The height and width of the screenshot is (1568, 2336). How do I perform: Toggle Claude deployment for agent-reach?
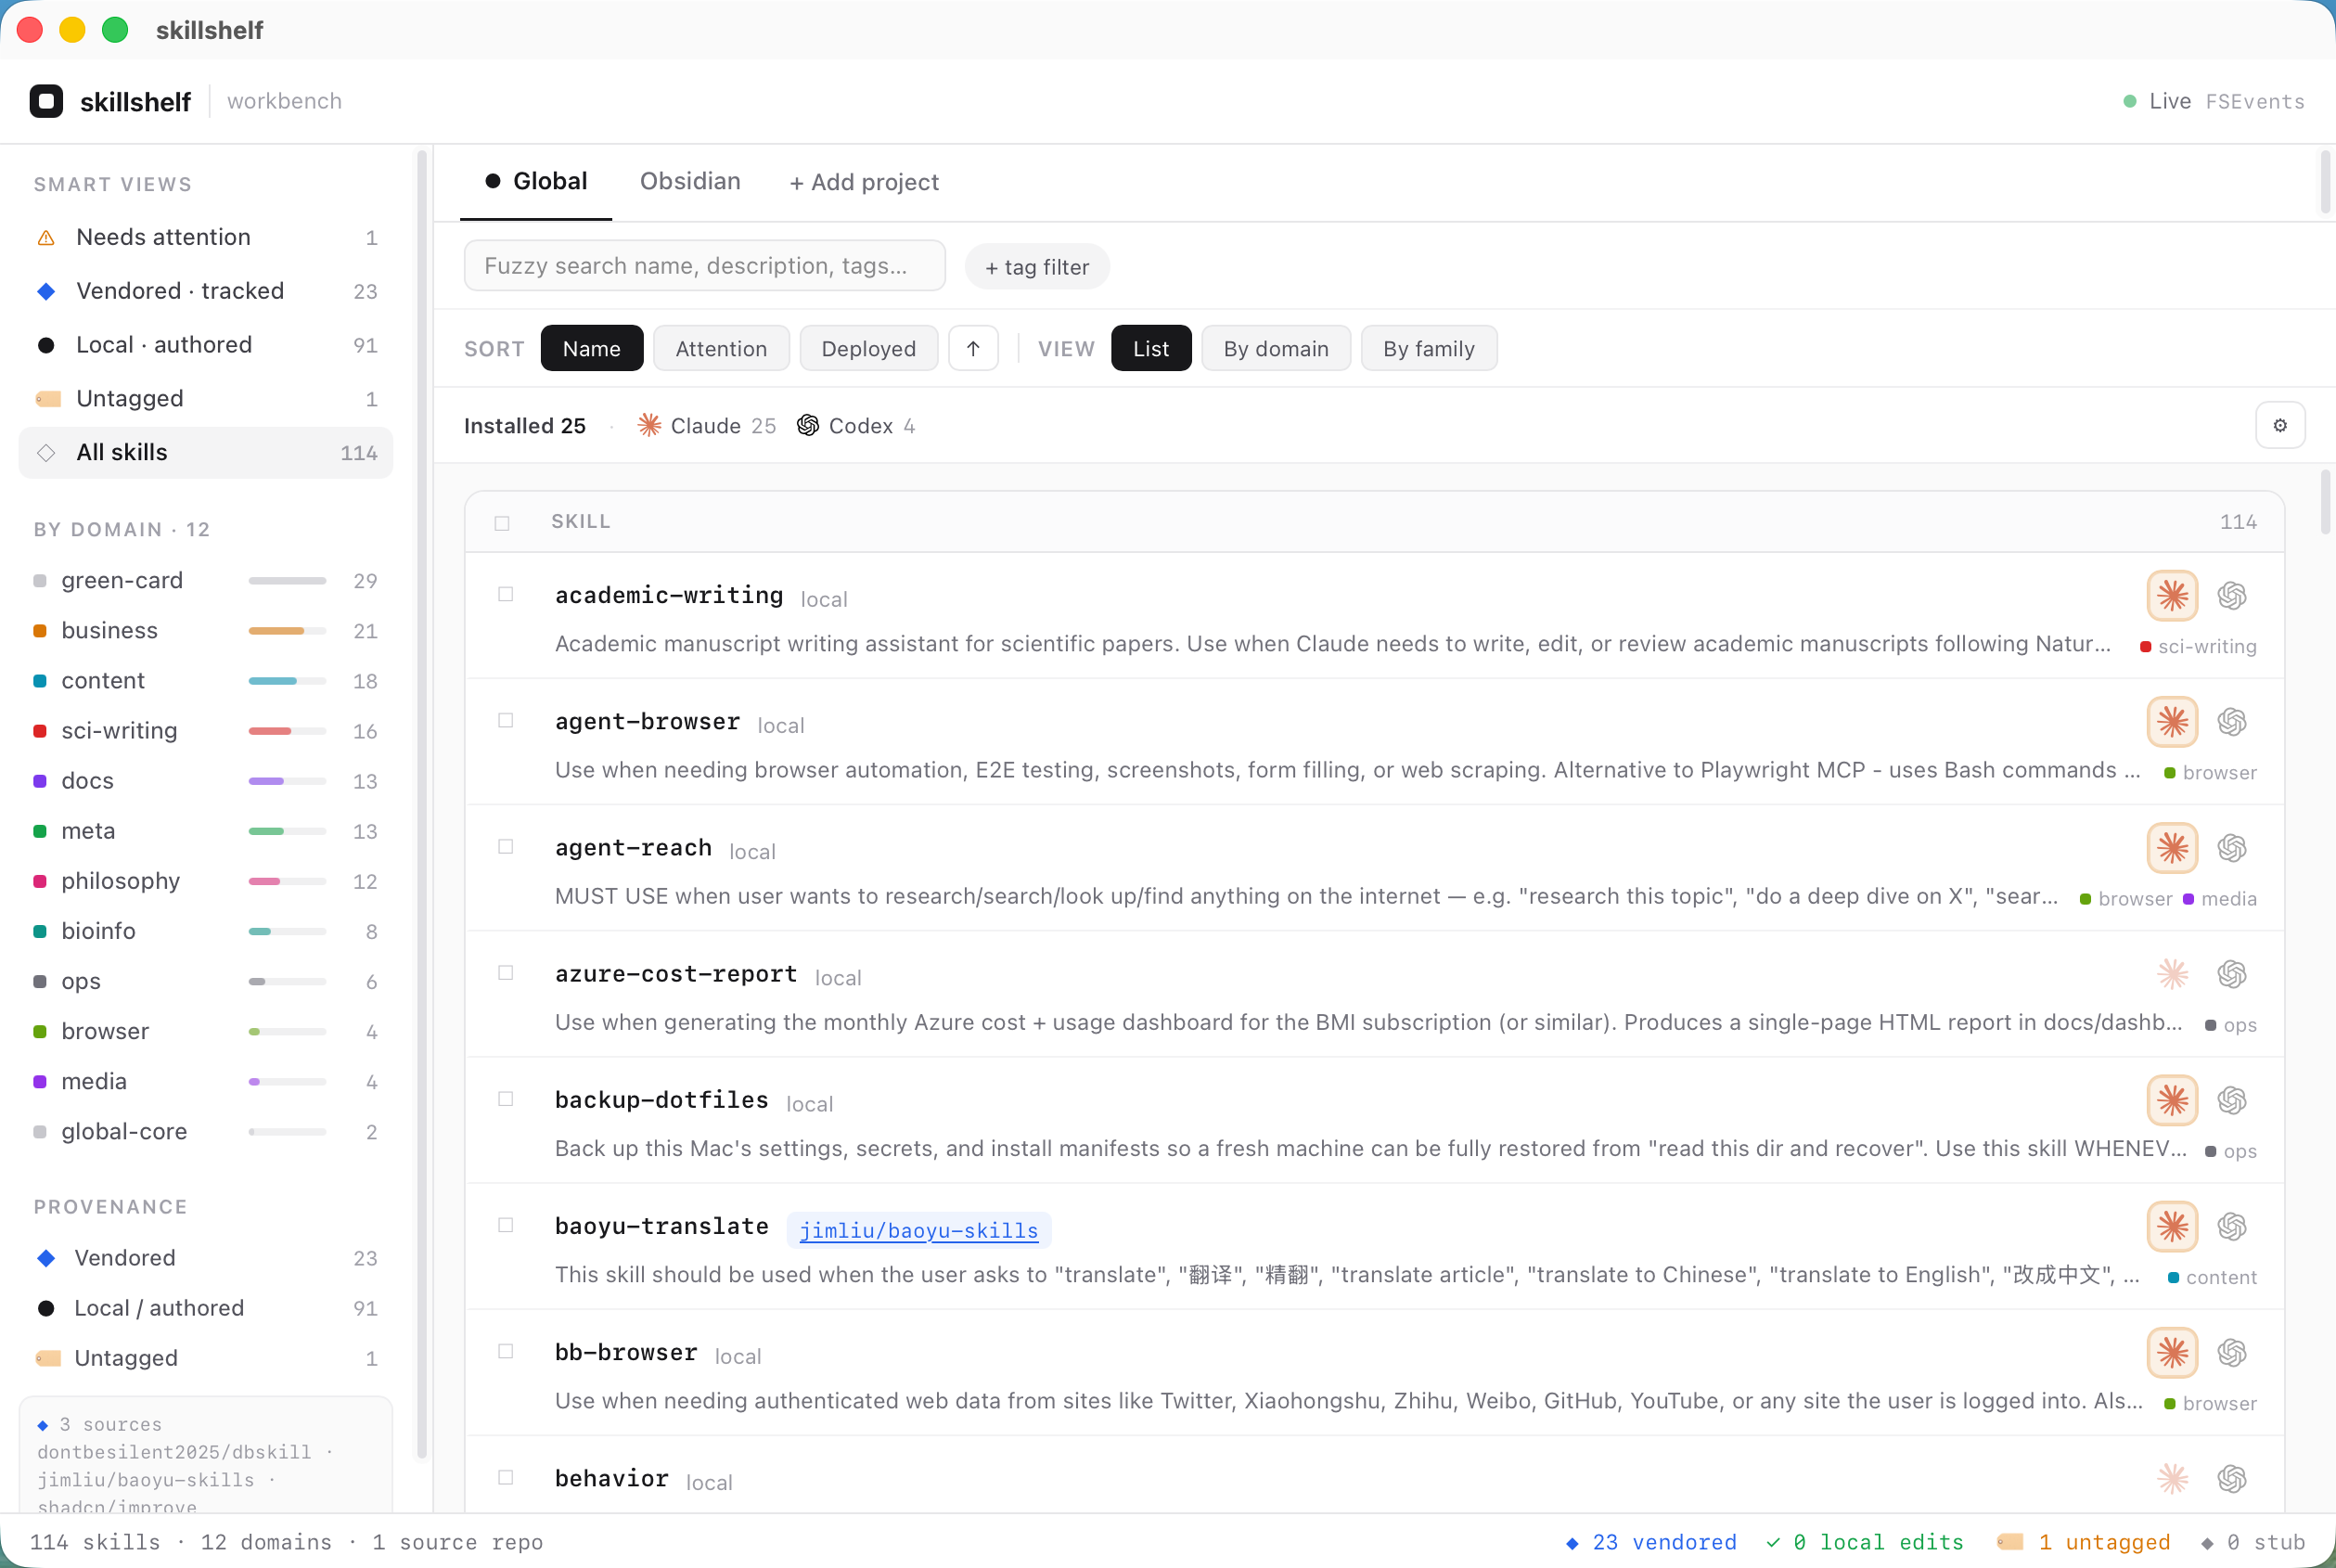pos(2172,848)
